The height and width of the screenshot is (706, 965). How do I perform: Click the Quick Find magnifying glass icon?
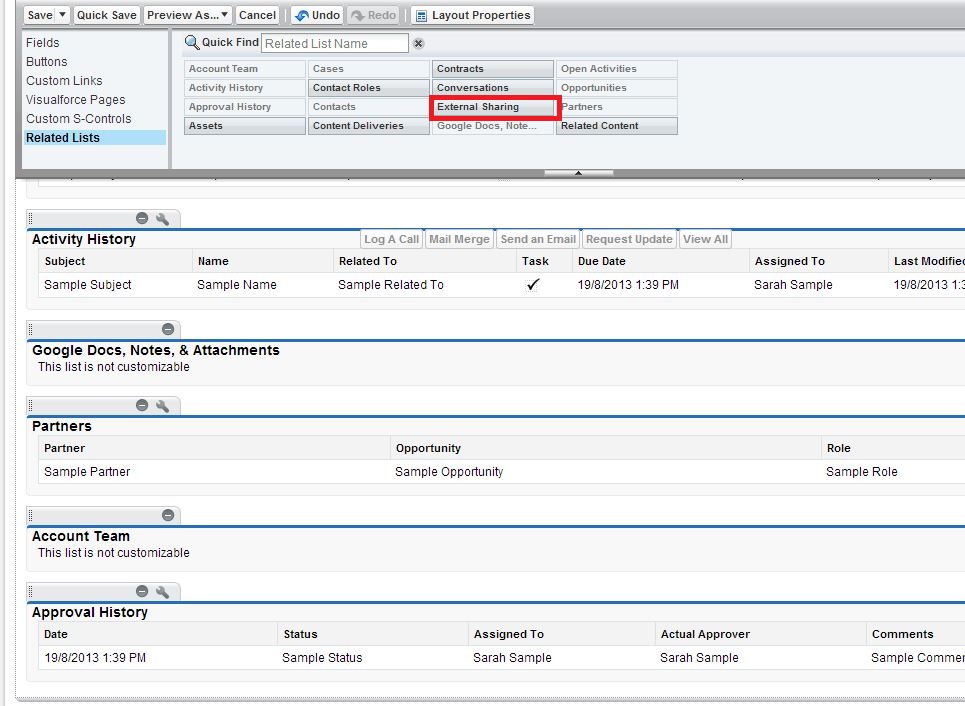(x=189, y=43)
